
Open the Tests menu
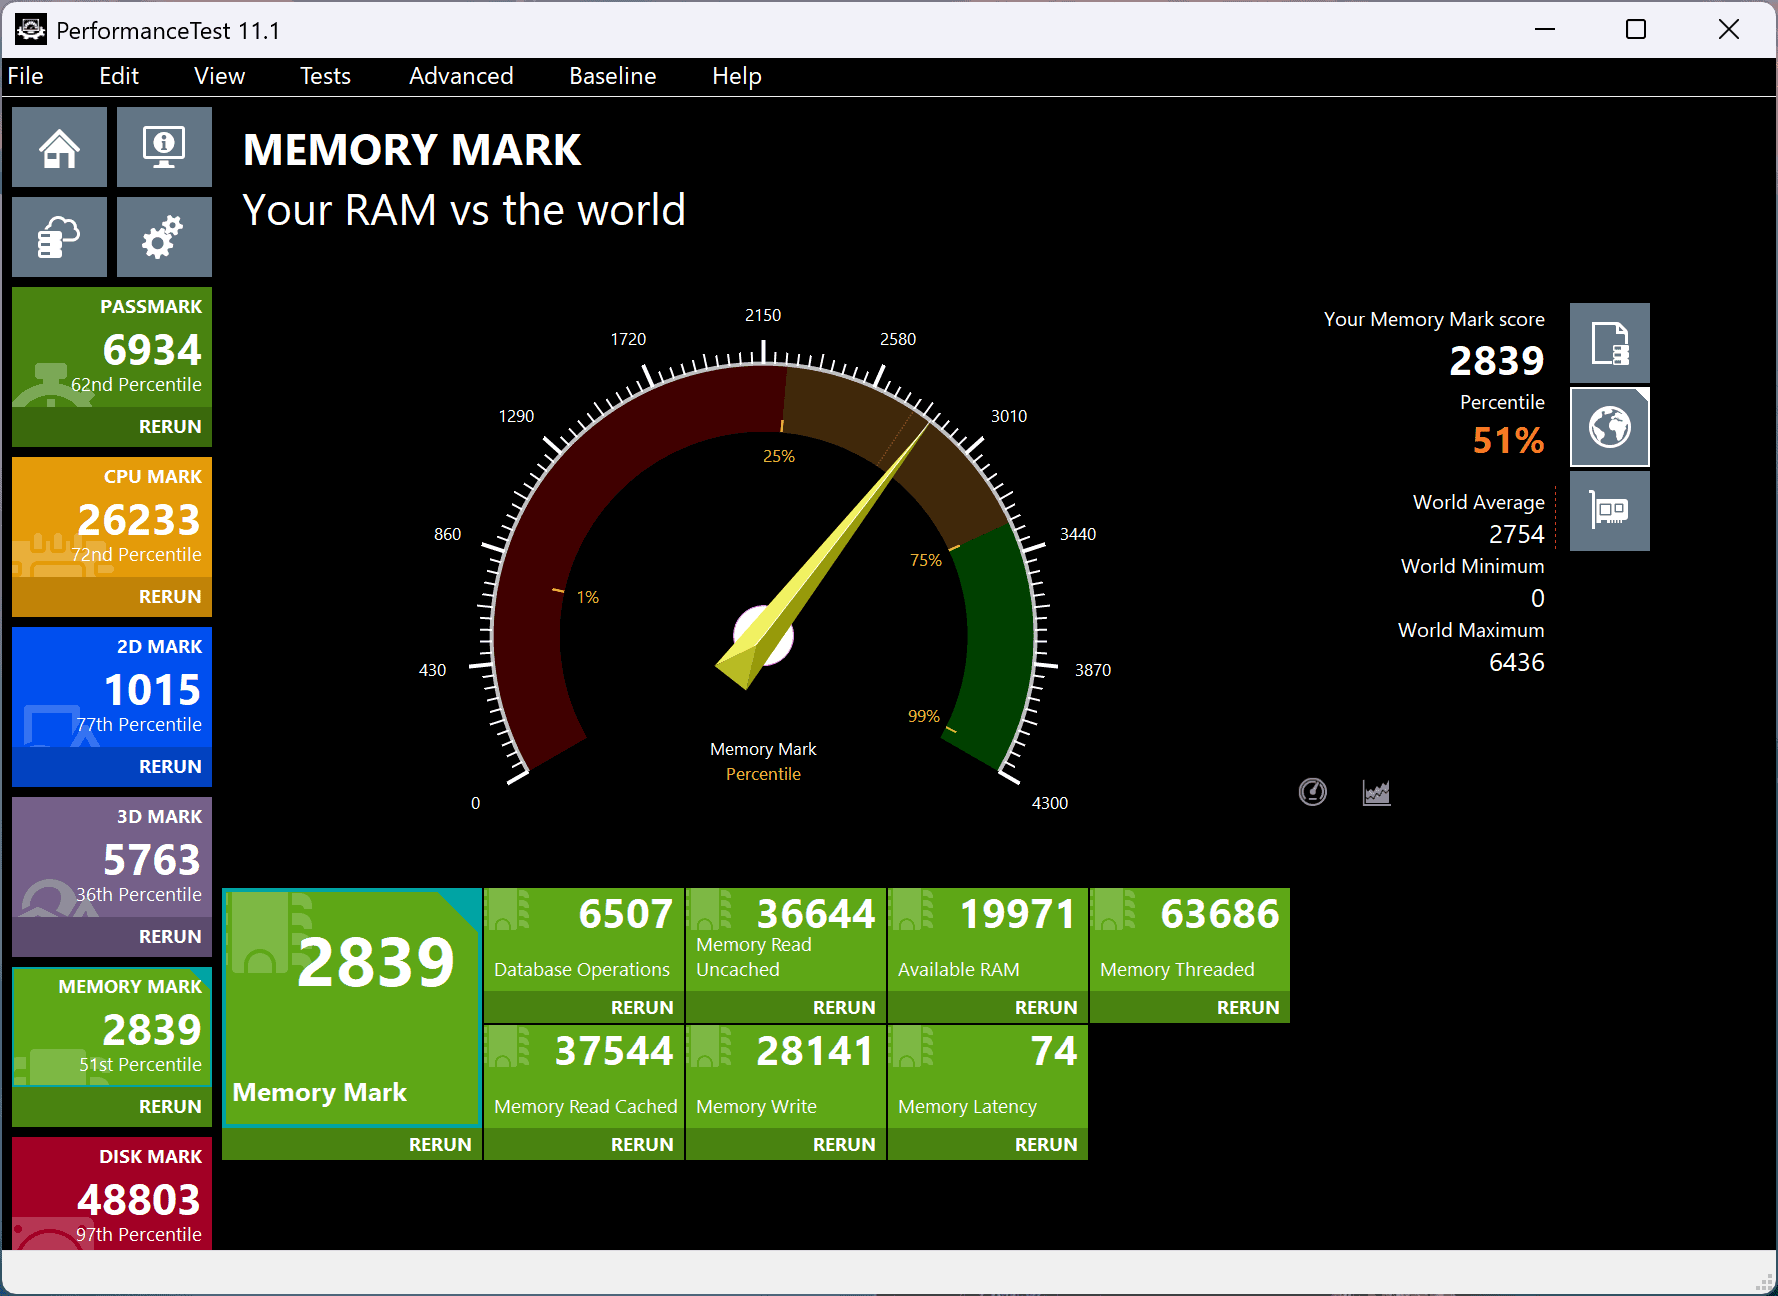click(326, 76)
